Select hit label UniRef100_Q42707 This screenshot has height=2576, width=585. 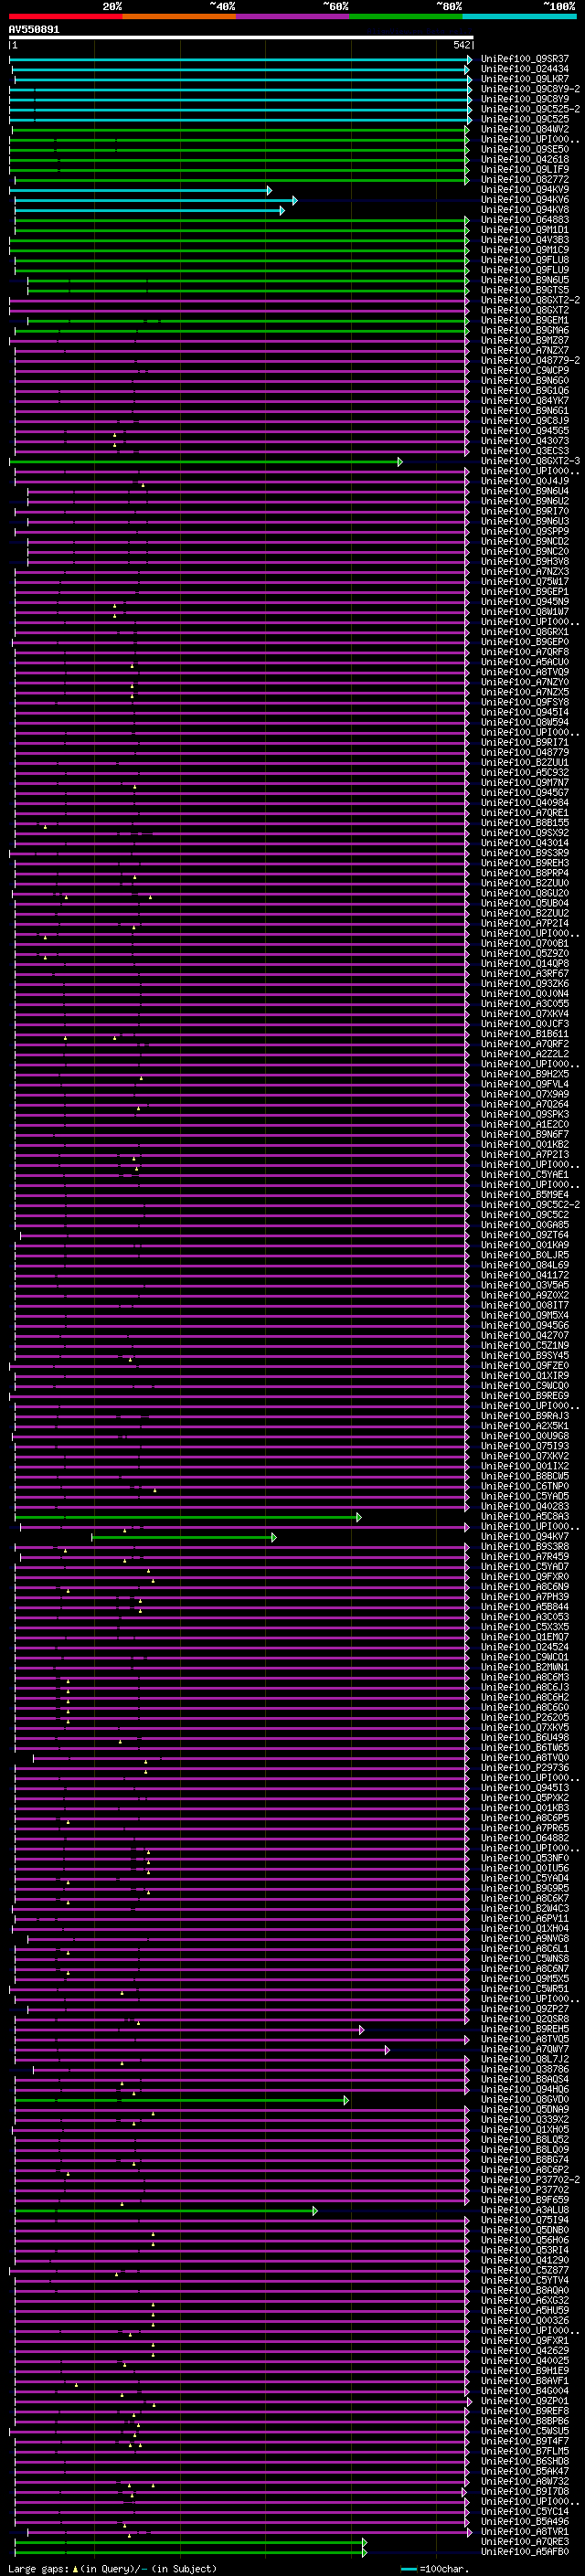coord(525,1335)
